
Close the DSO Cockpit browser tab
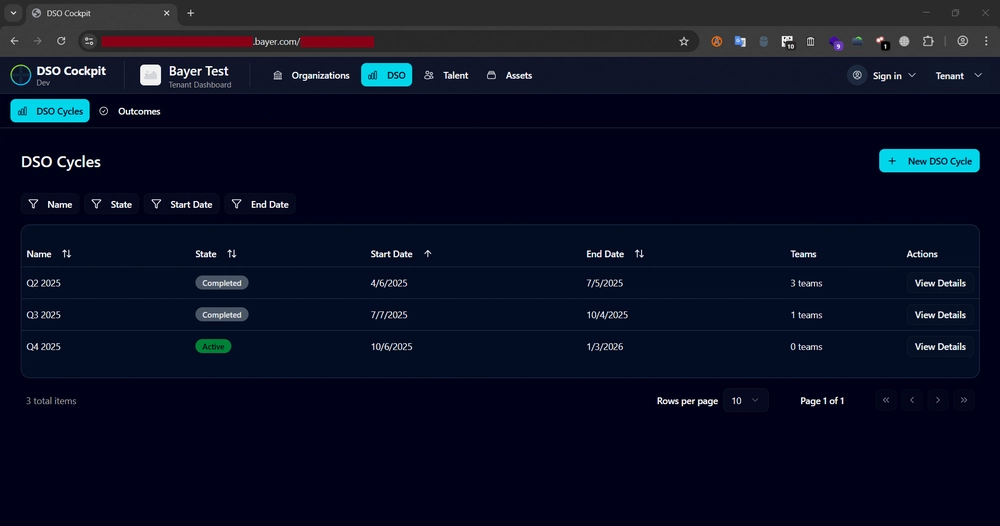[x=166, y=13]
